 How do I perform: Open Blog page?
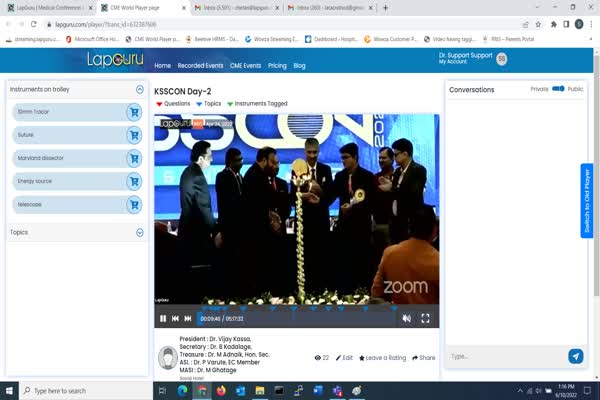click(x=299, y=66)
